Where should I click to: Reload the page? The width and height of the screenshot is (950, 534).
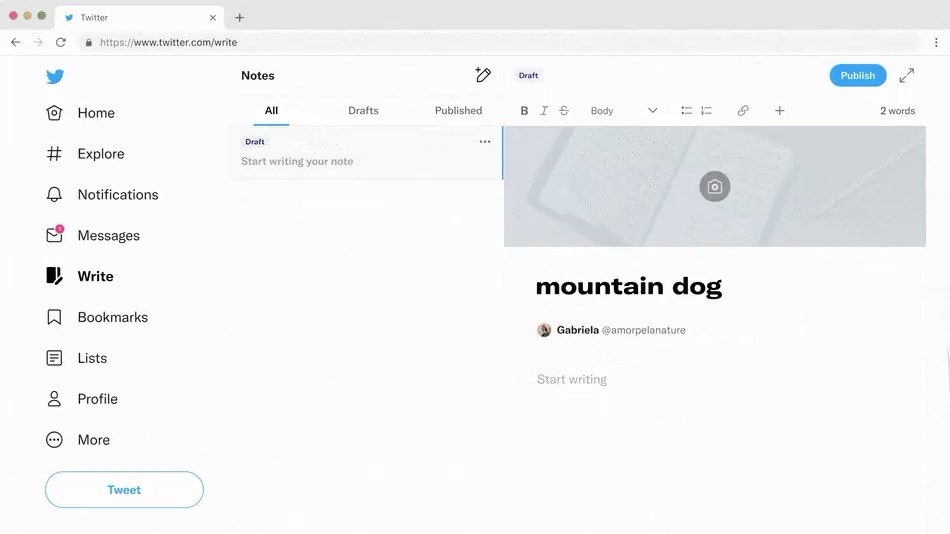[61, 42]
